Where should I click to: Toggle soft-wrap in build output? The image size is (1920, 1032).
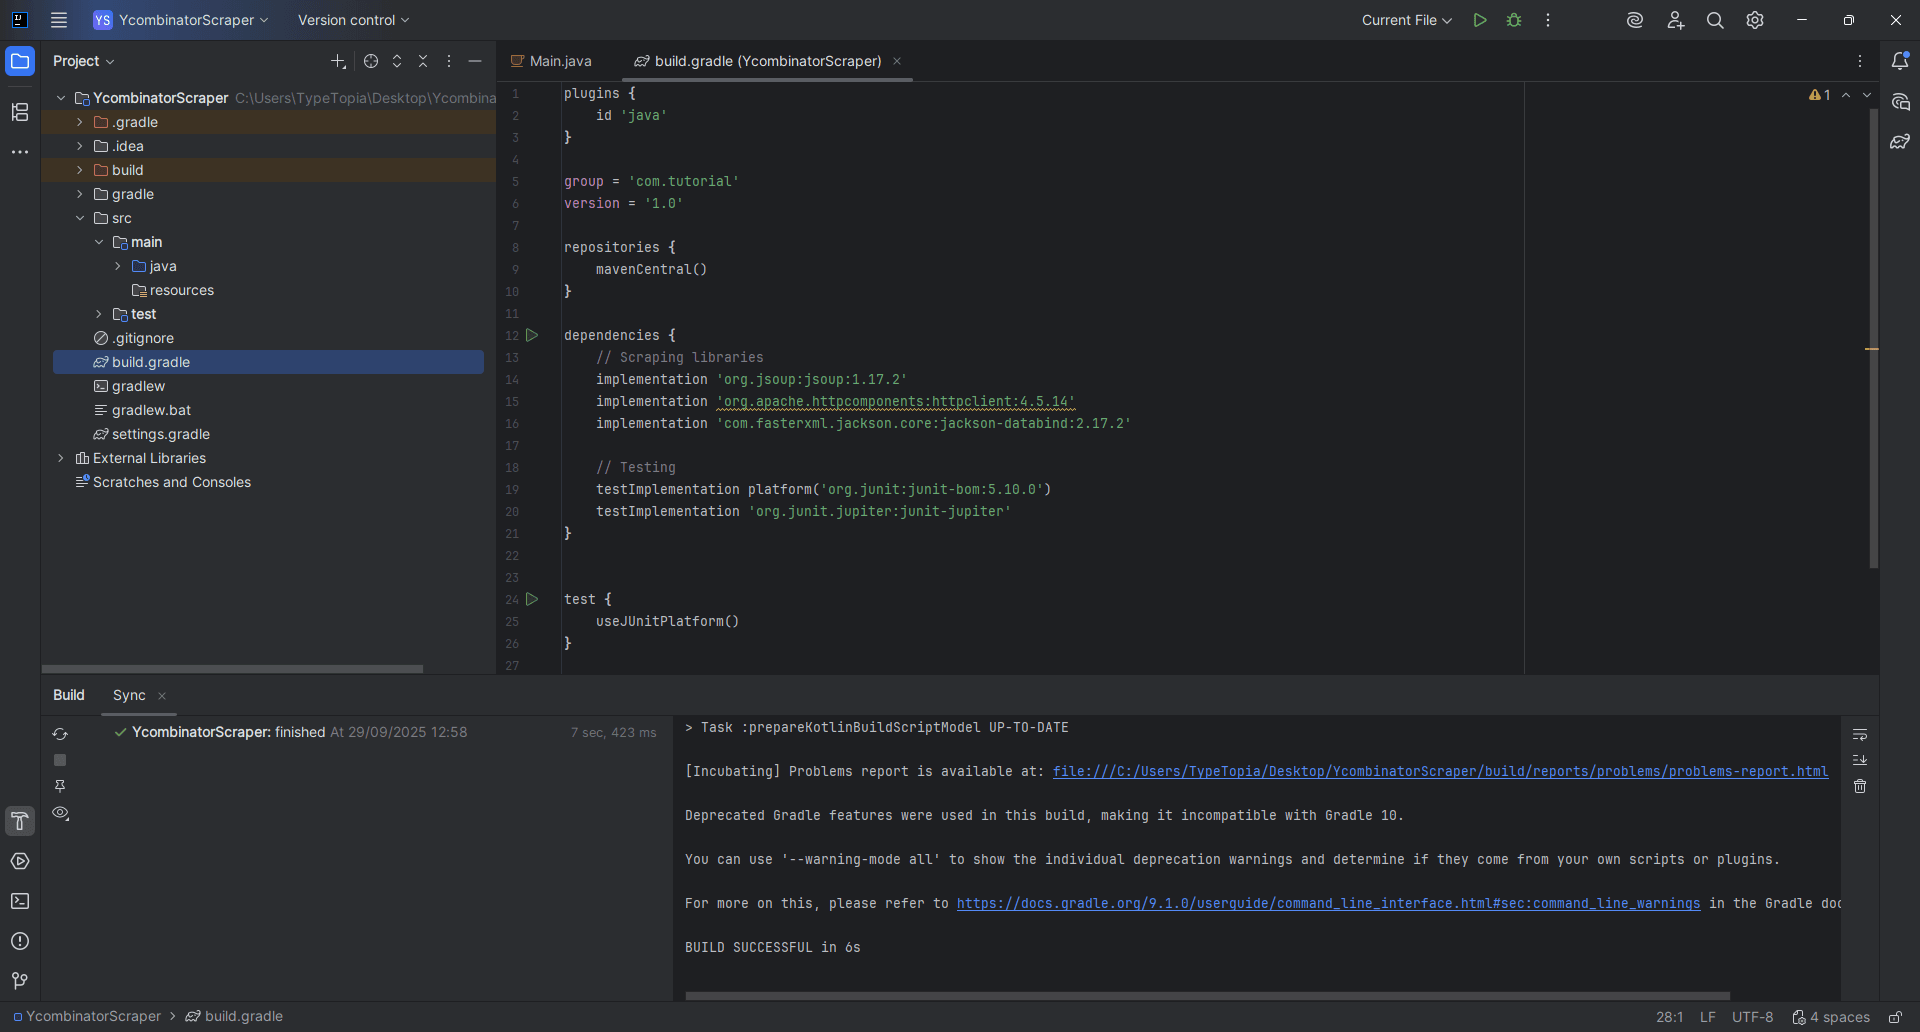[1860, 735]
